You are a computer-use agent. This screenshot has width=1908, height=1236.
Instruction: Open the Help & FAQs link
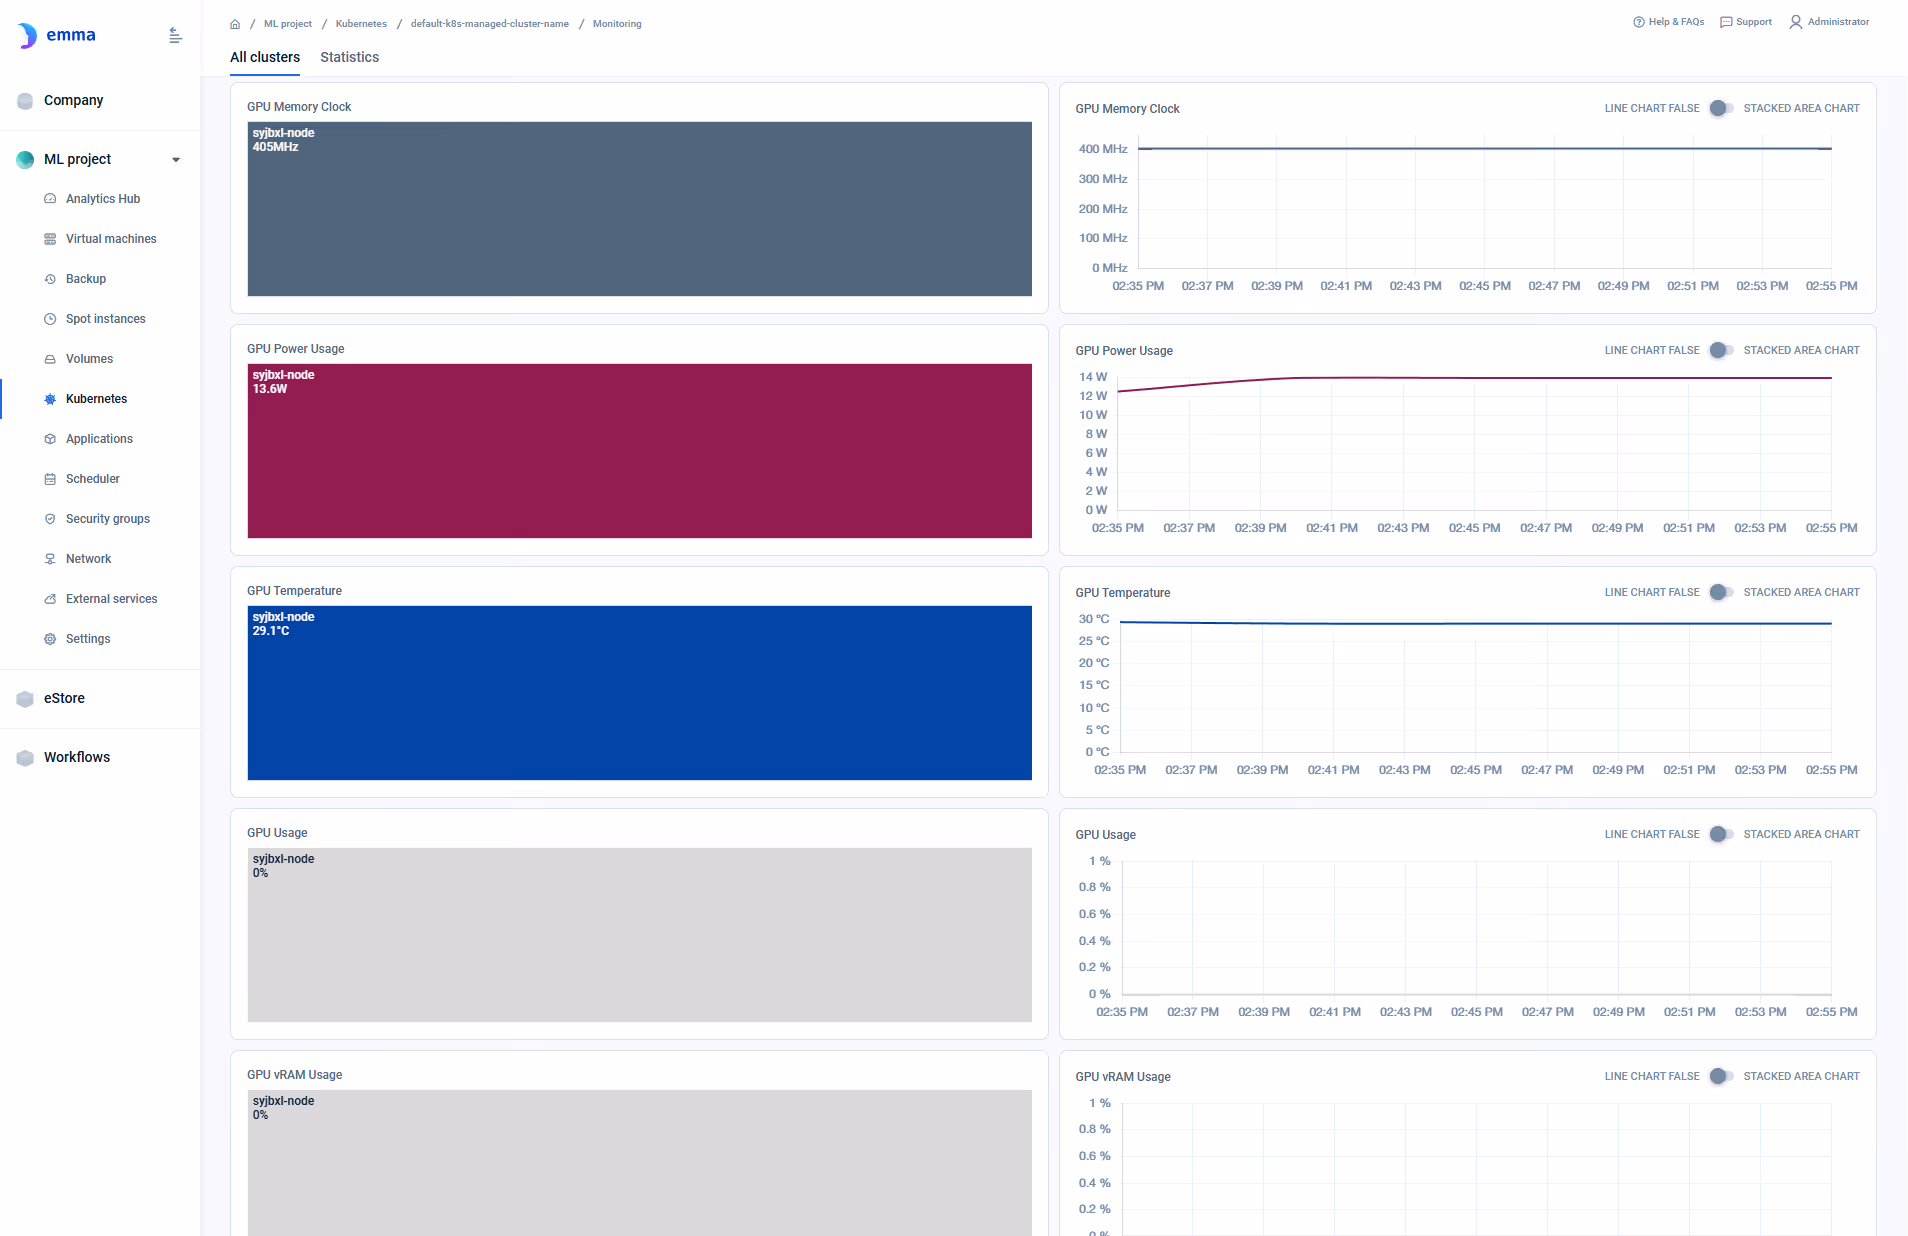coord(1669,22)
